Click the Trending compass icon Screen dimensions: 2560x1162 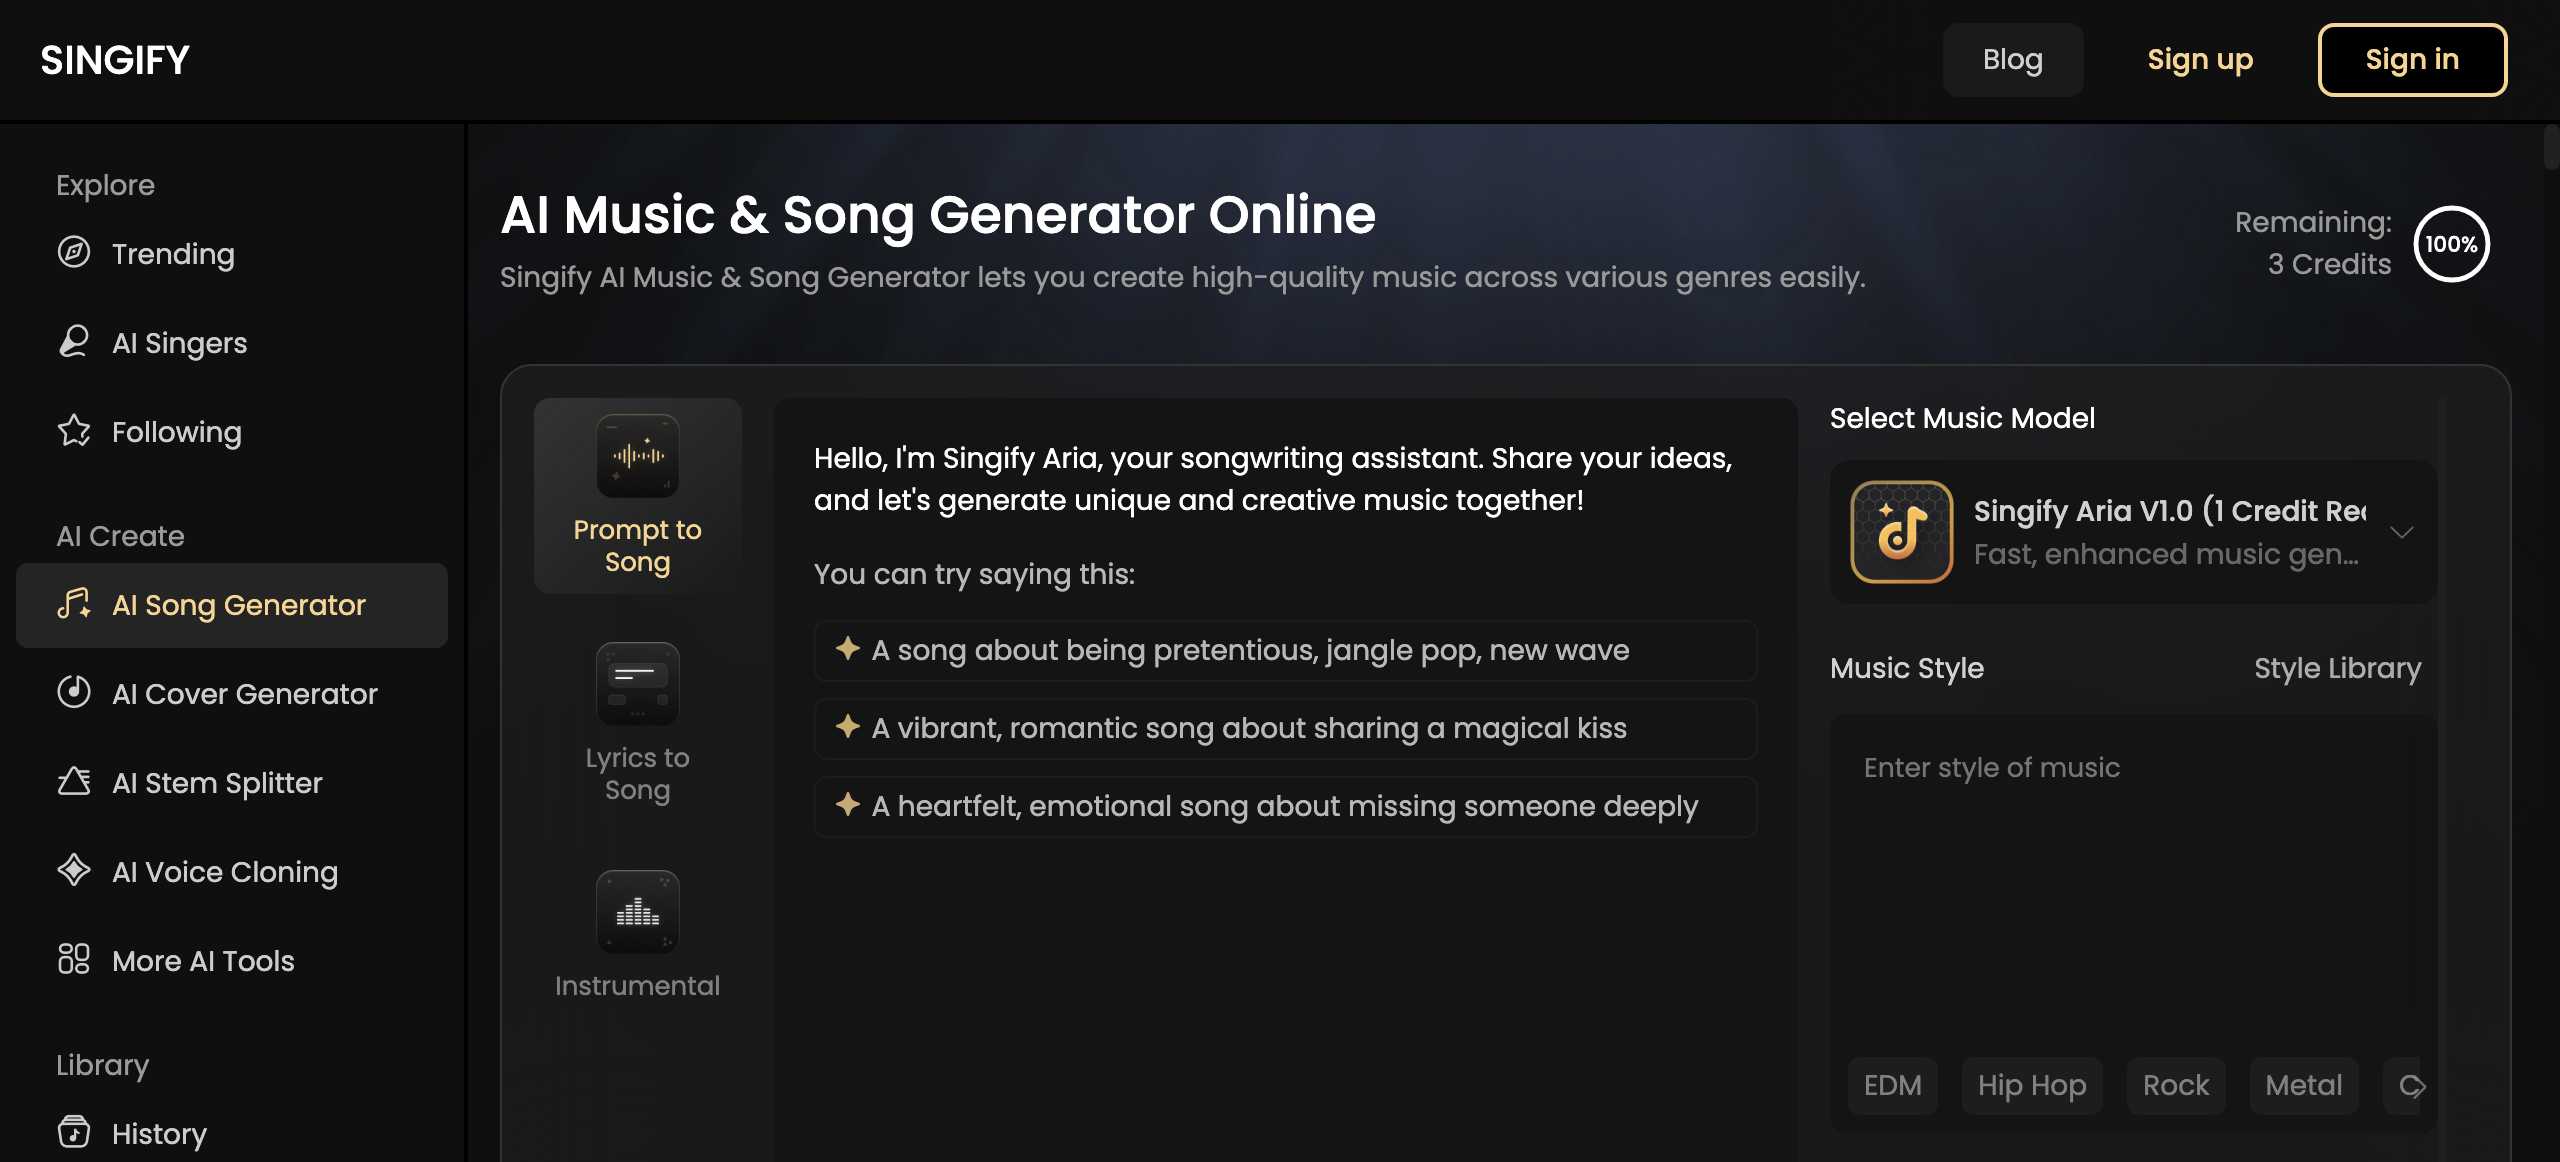(x=74, y=253)
